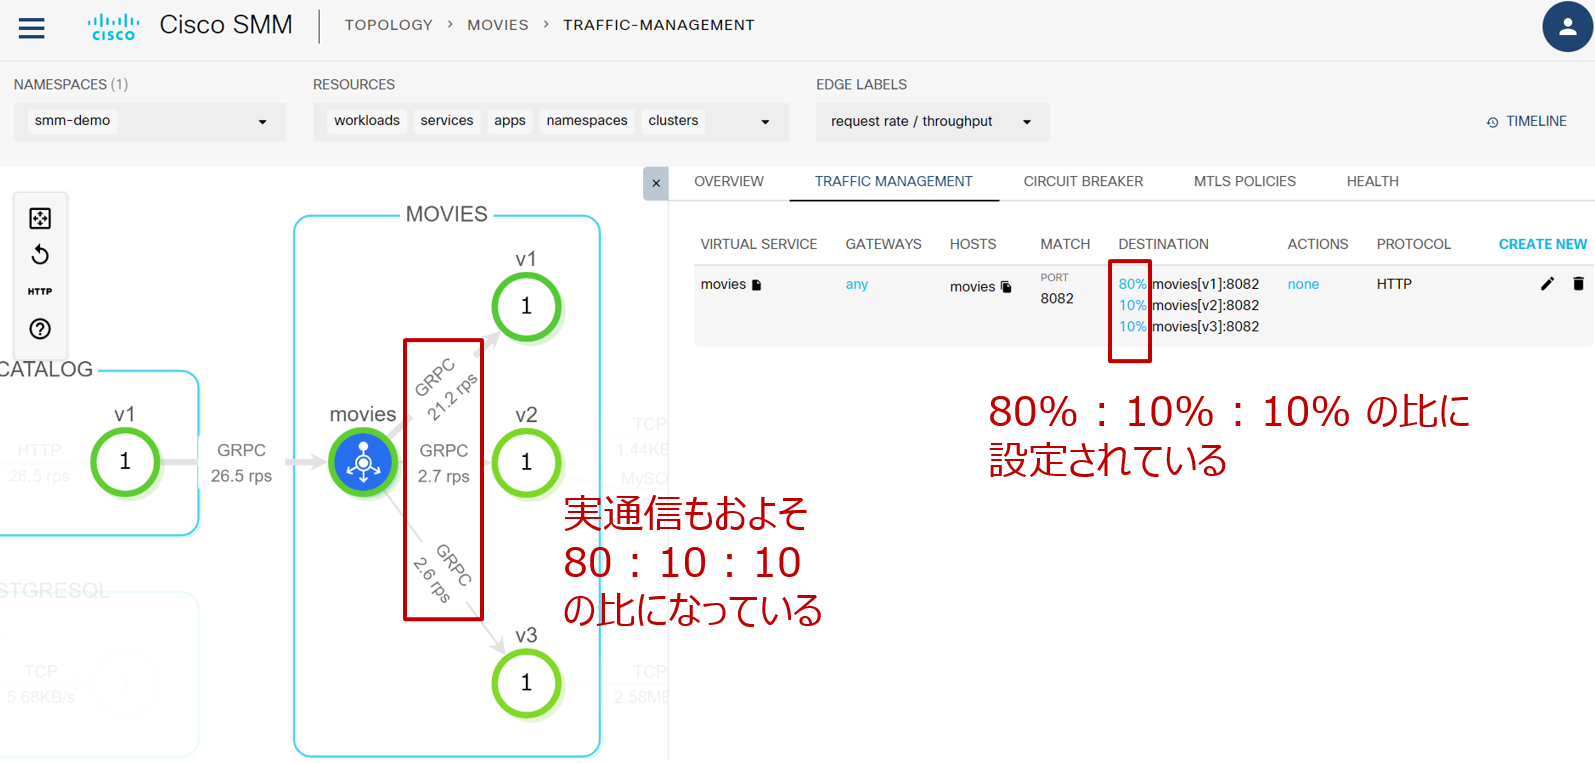Click the workloads resource chip
This screenshot has width=1595, height=763.
(x=367, y=121)
